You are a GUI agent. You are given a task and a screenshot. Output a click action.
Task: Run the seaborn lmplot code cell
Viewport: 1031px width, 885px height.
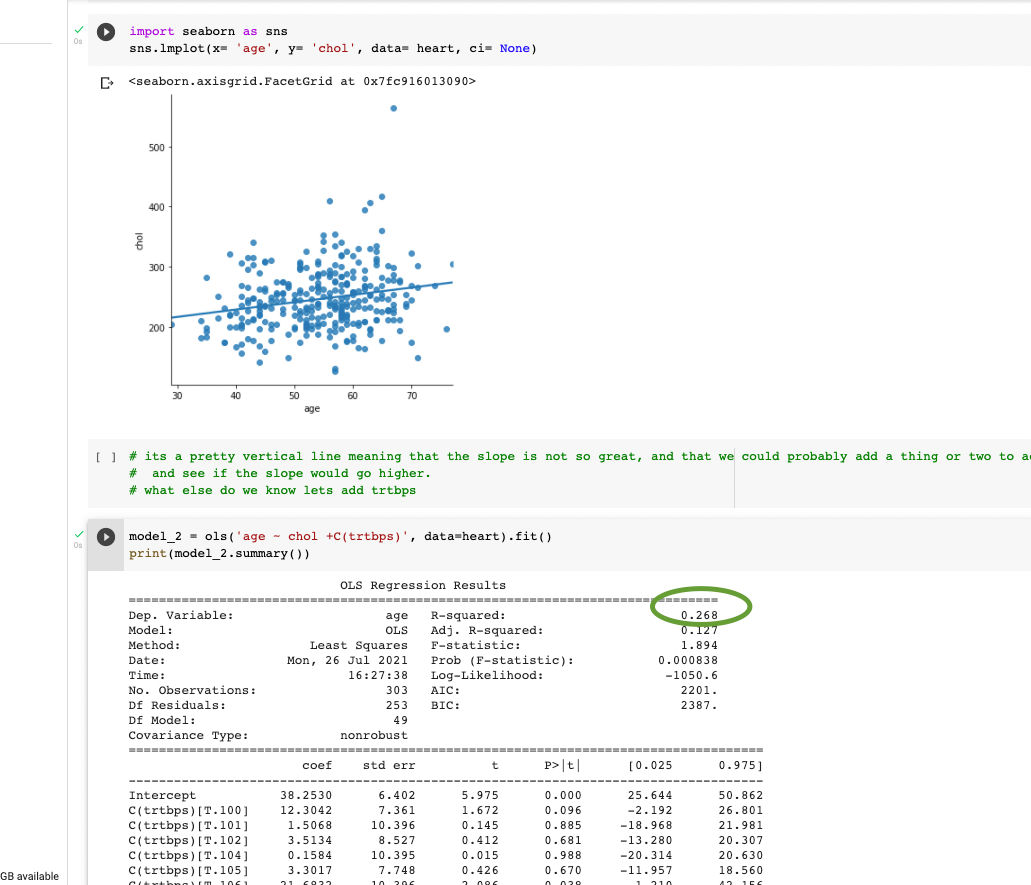coord(106,32)
